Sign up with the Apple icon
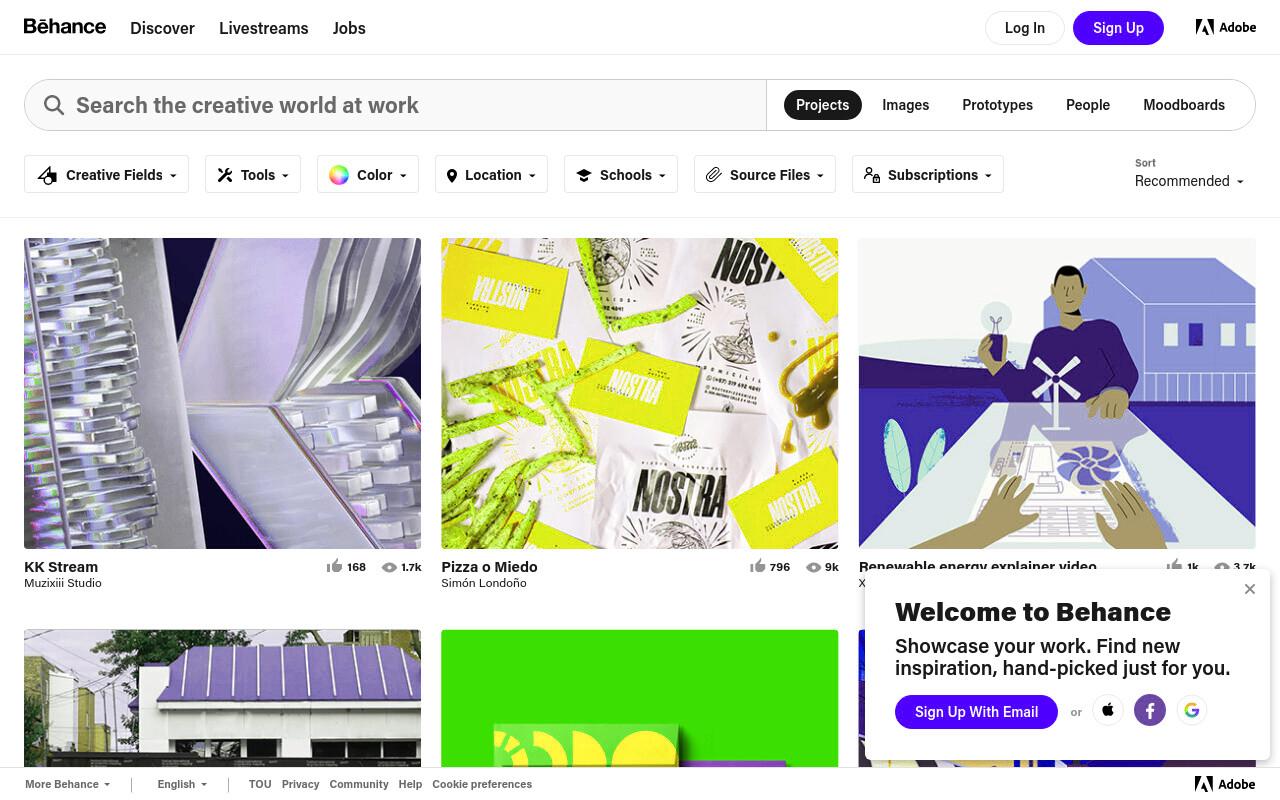1280x800 pixels. coord(1108,710)
